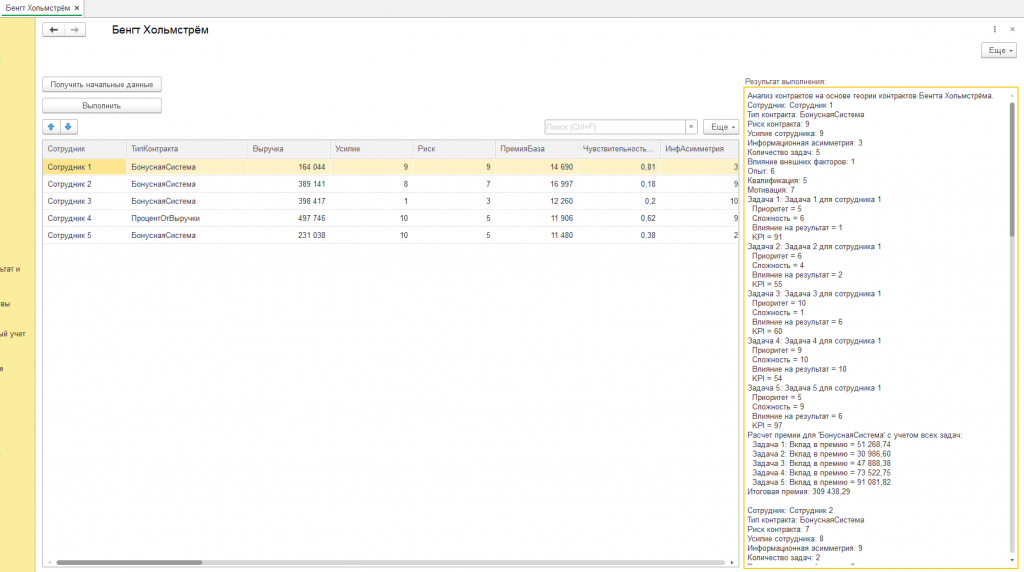Click sensitivity cell 0,38

(x=618, y=235)
